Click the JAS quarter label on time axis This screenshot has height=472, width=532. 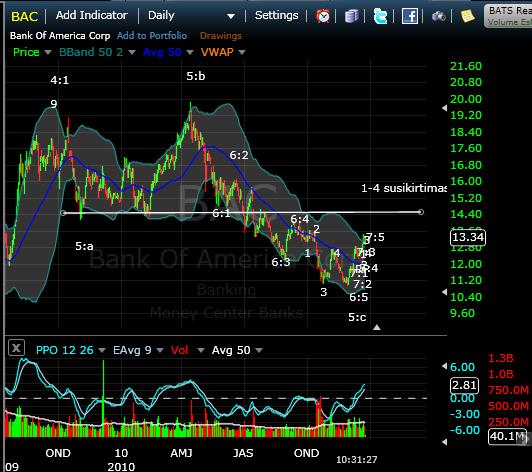click(243, 453)
